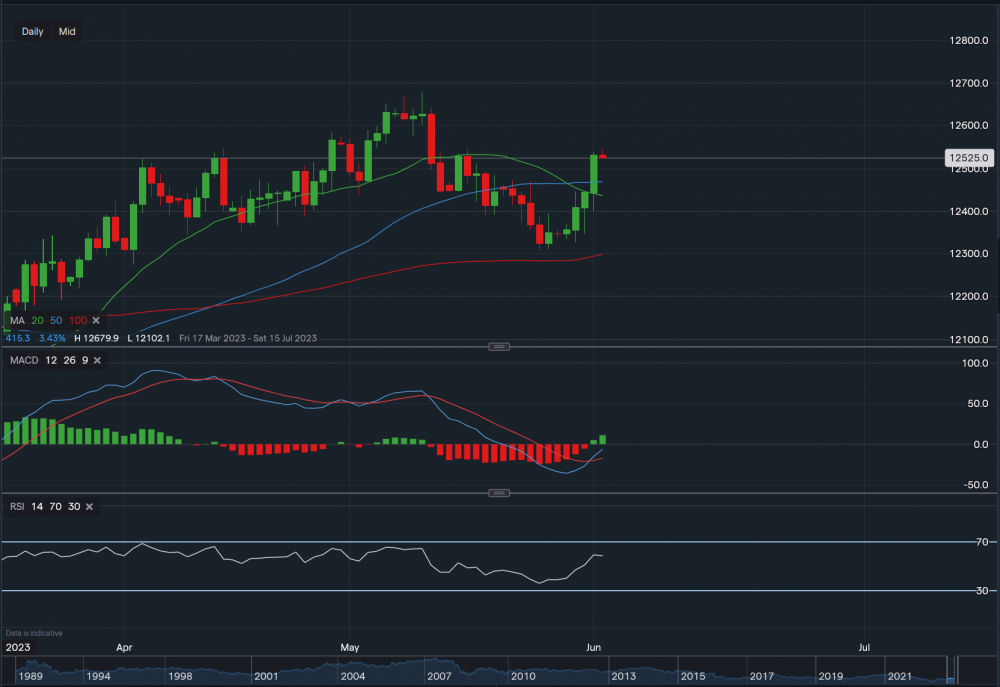Select the red 100 period MA setting
Image resolution: width=1000 pixels, height=687 pixels.
coord(77,320)
